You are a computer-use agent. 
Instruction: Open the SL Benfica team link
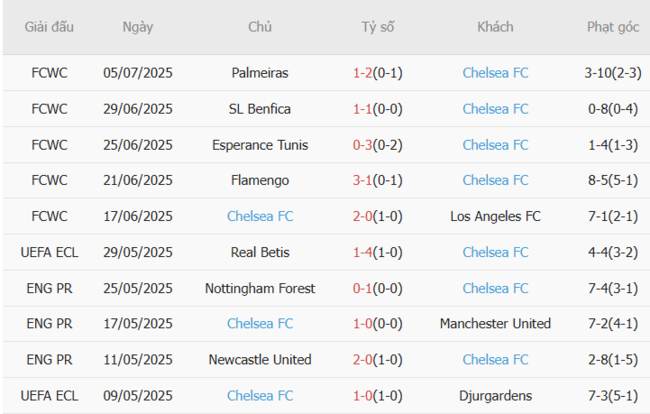pos(260,109)
